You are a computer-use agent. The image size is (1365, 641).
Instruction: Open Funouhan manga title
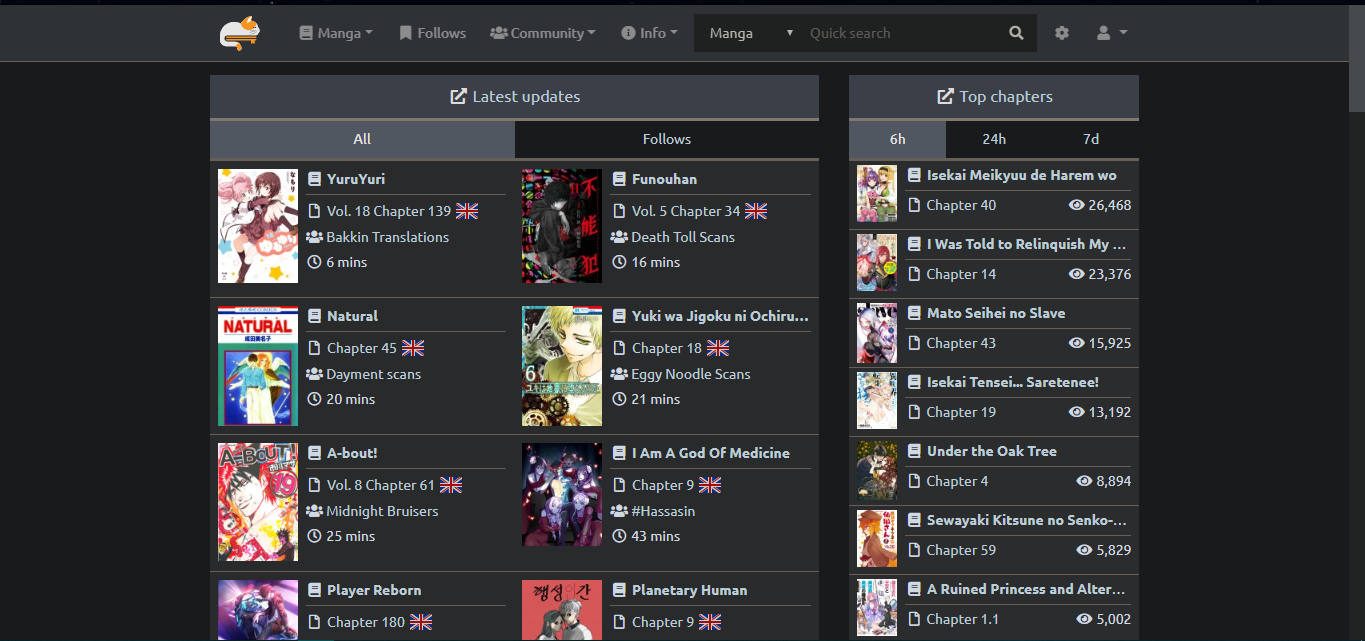tap(664, 179)
